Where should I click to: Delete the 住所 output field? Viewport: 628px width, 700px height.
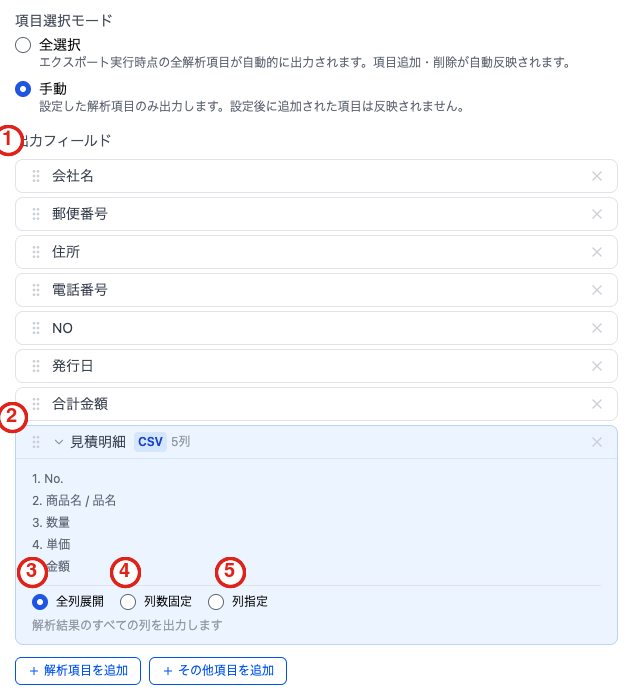(596, 252)
